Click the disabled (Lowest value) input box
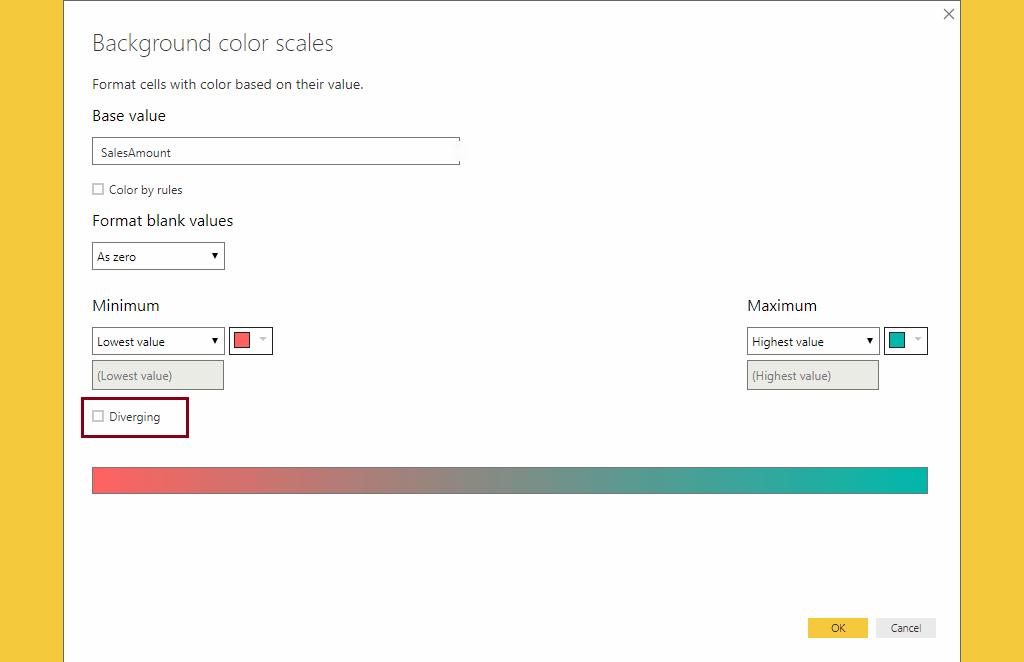The width and height of the screenshot is (1024, 662). pyautogui.click(x=157, y=374)
